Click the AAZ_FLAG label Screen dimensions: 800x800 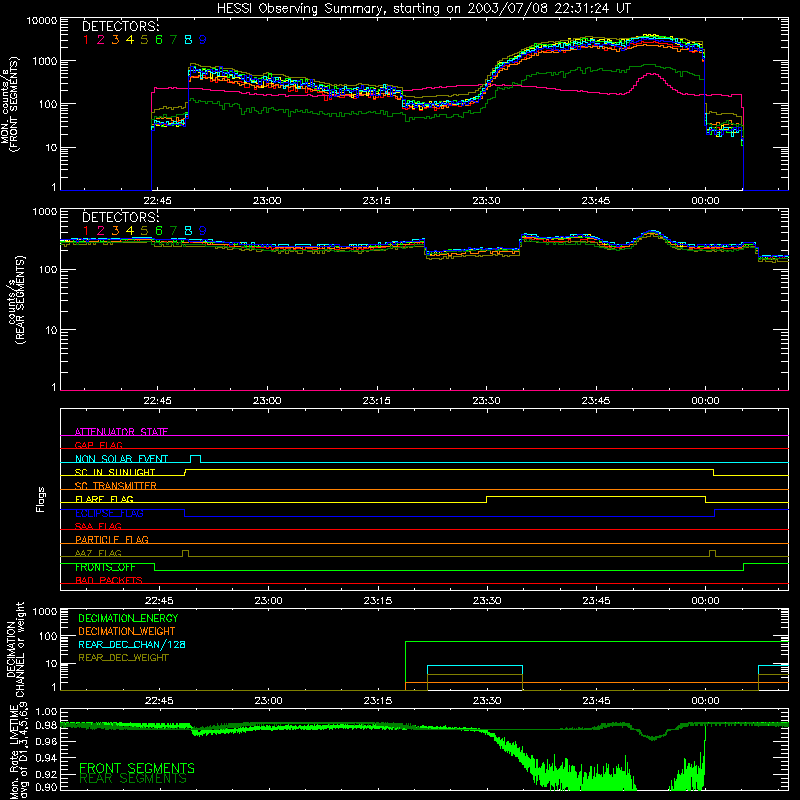(98, 553)
